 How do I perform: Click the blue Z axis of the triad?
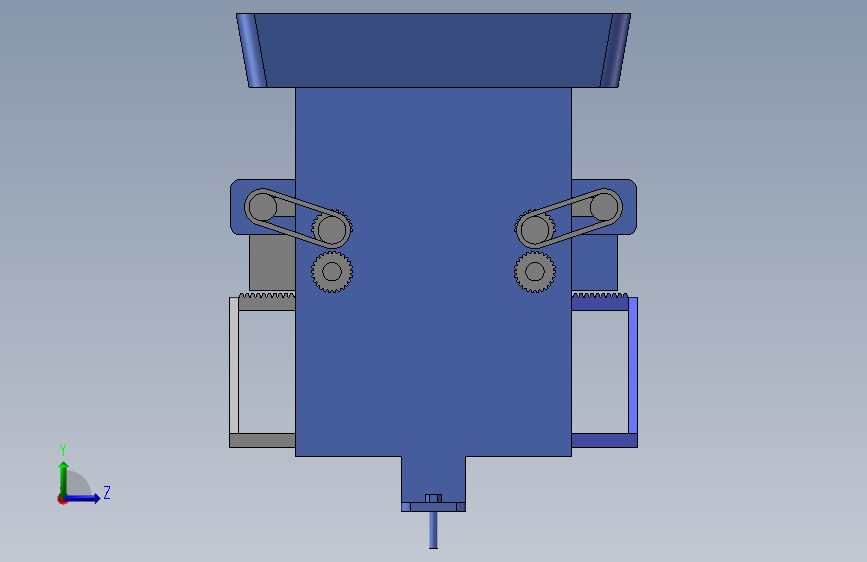click(83, 498)
